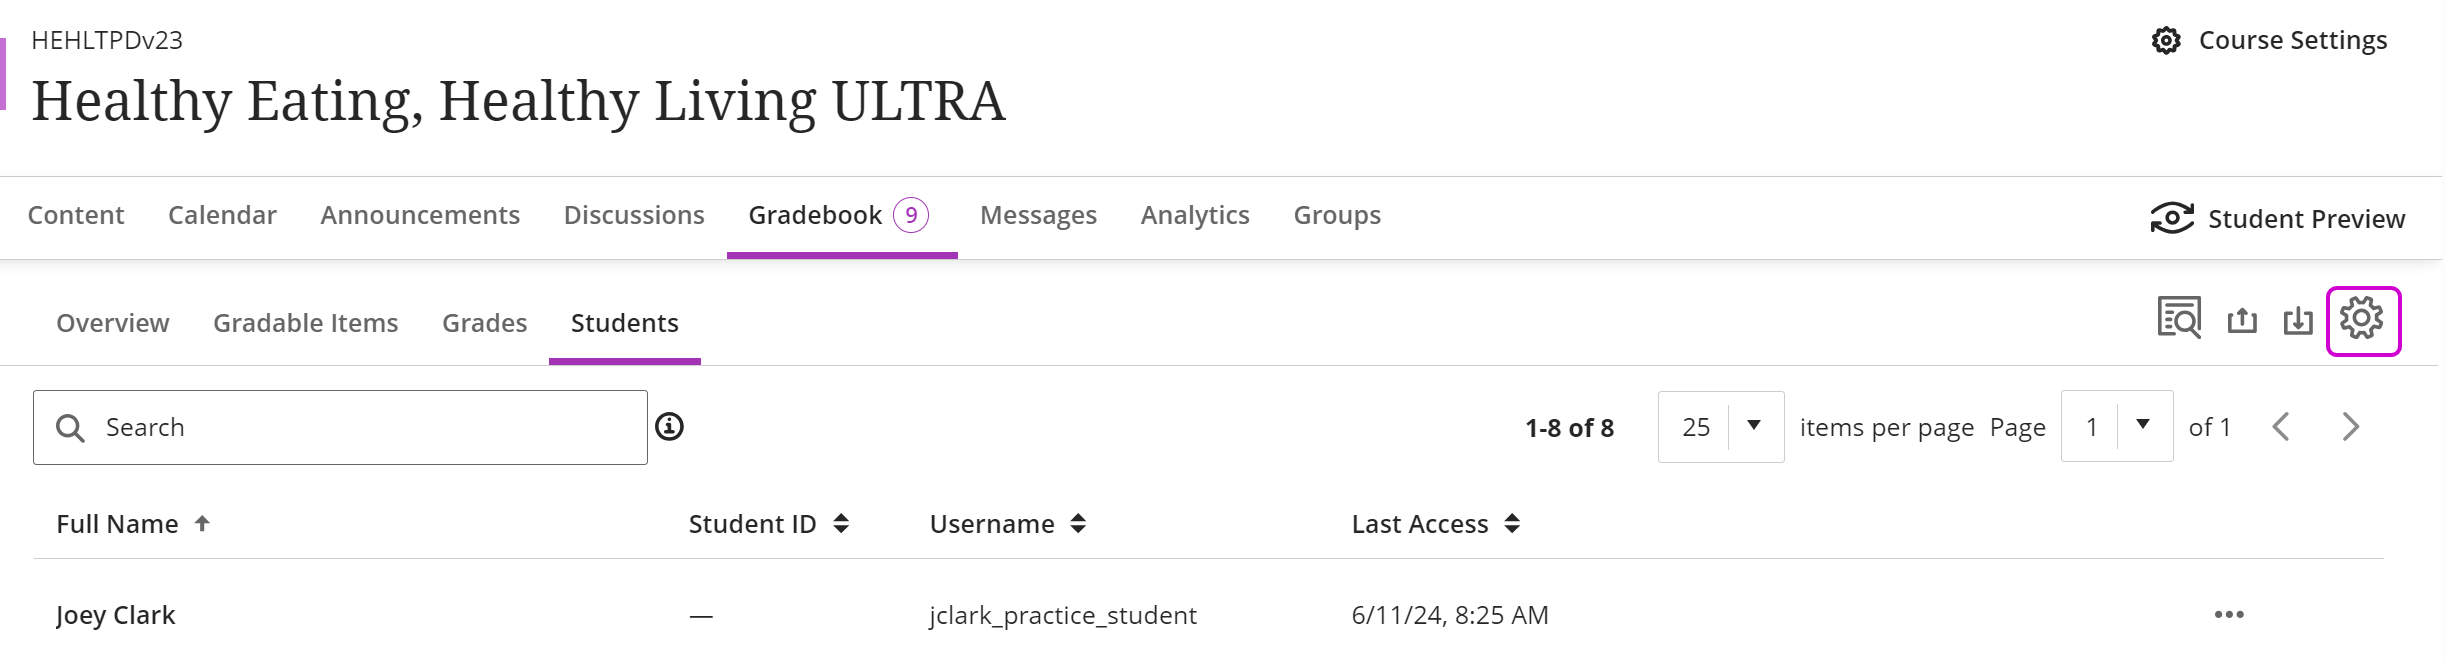Click the Student Preview link text
Screen dimensions: 2445x663
tap(2307, 219)
